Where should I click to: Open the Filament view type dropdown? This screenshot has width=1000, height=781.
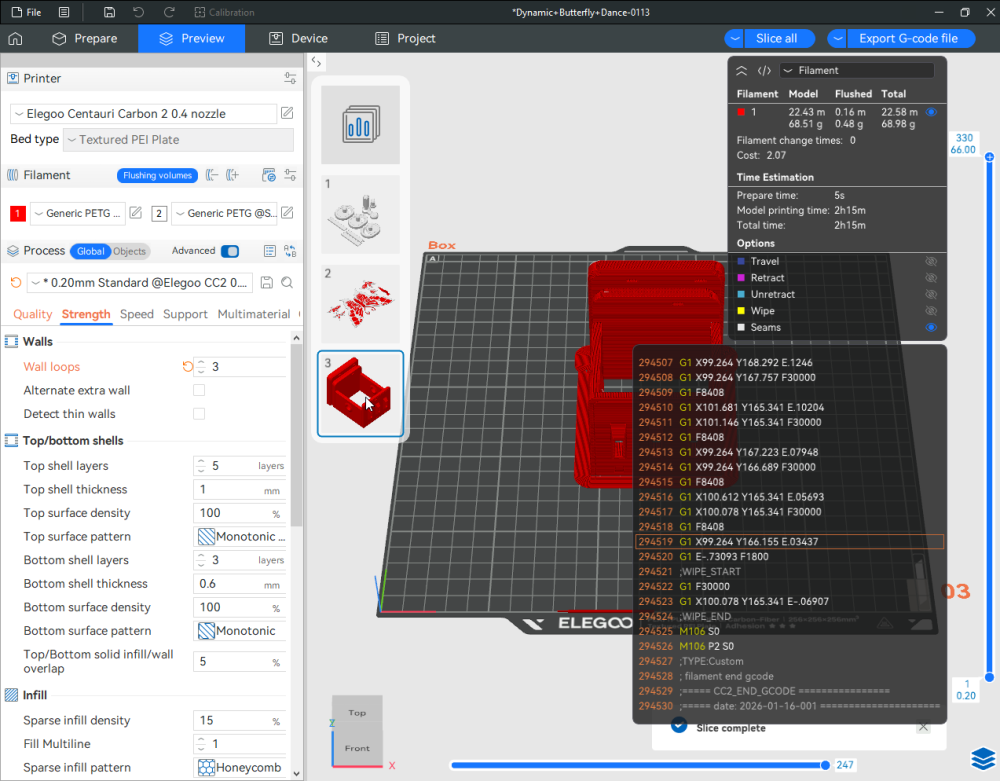click(x=857, y=71)
